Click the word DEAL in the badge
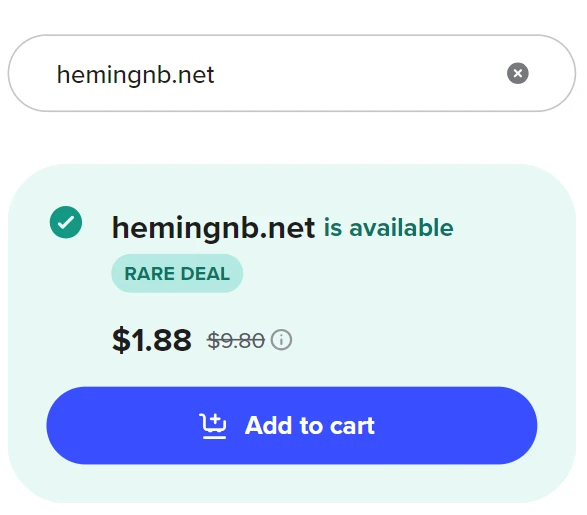This screenshot has width=587, height=515. (205, 274)
